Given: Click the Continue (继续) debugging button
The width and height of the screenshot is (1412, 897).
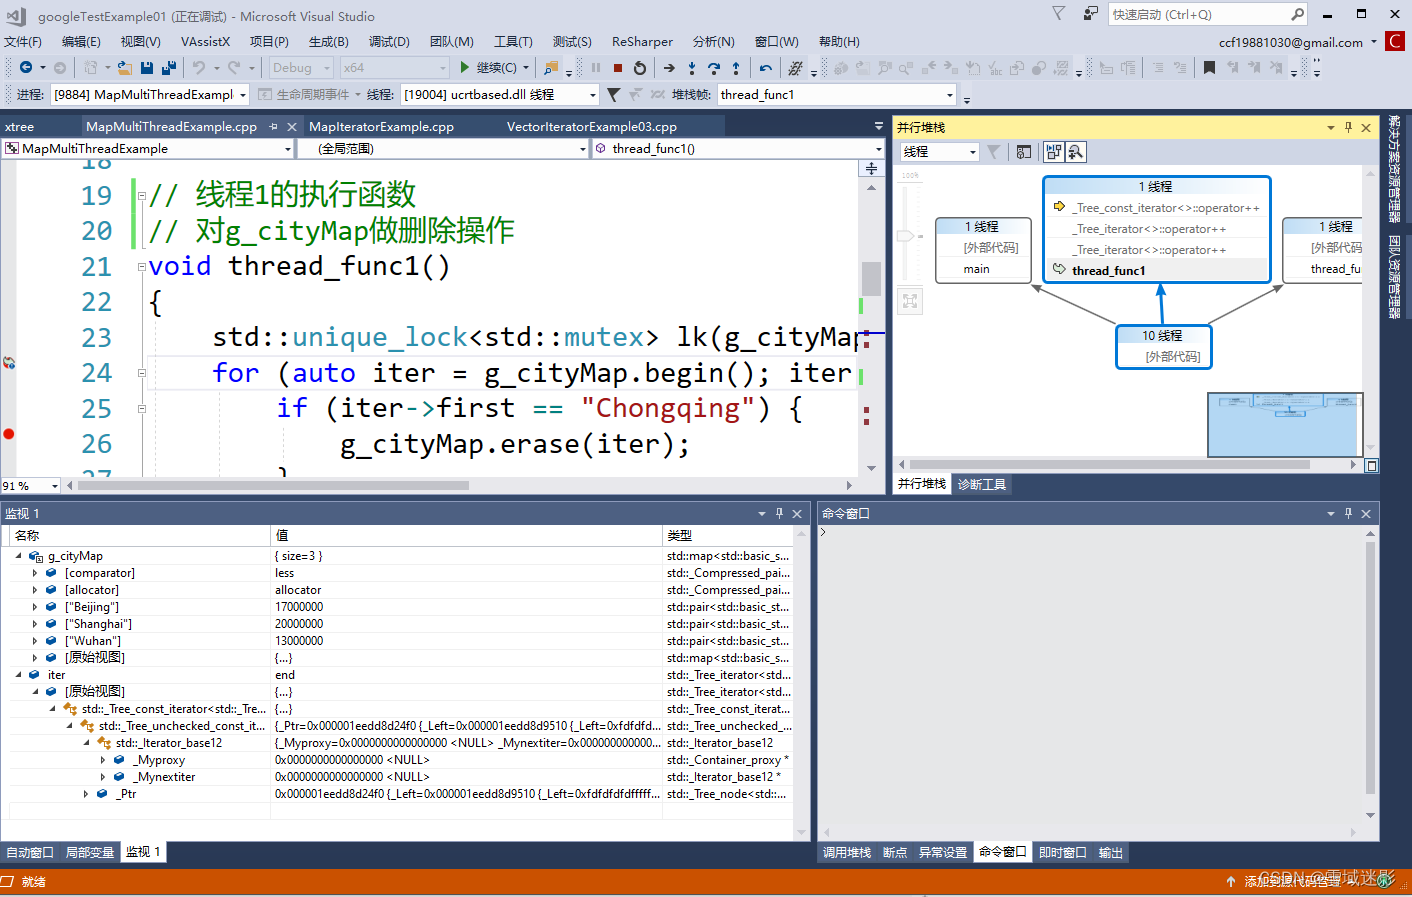Looking at the screenshot, I should coord(494,68).
